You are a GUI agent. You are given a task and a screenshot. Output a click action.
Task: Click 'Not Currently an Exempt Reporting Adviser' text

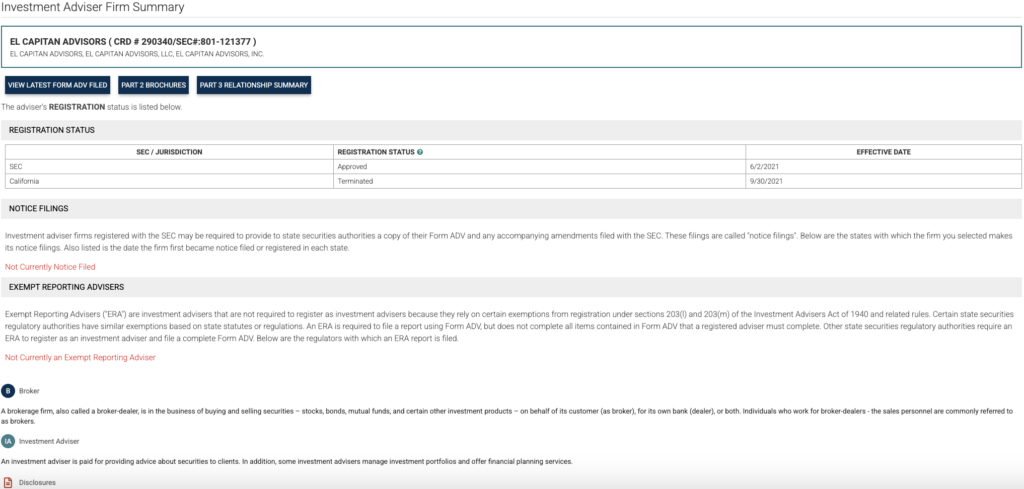tap(80, 357)
